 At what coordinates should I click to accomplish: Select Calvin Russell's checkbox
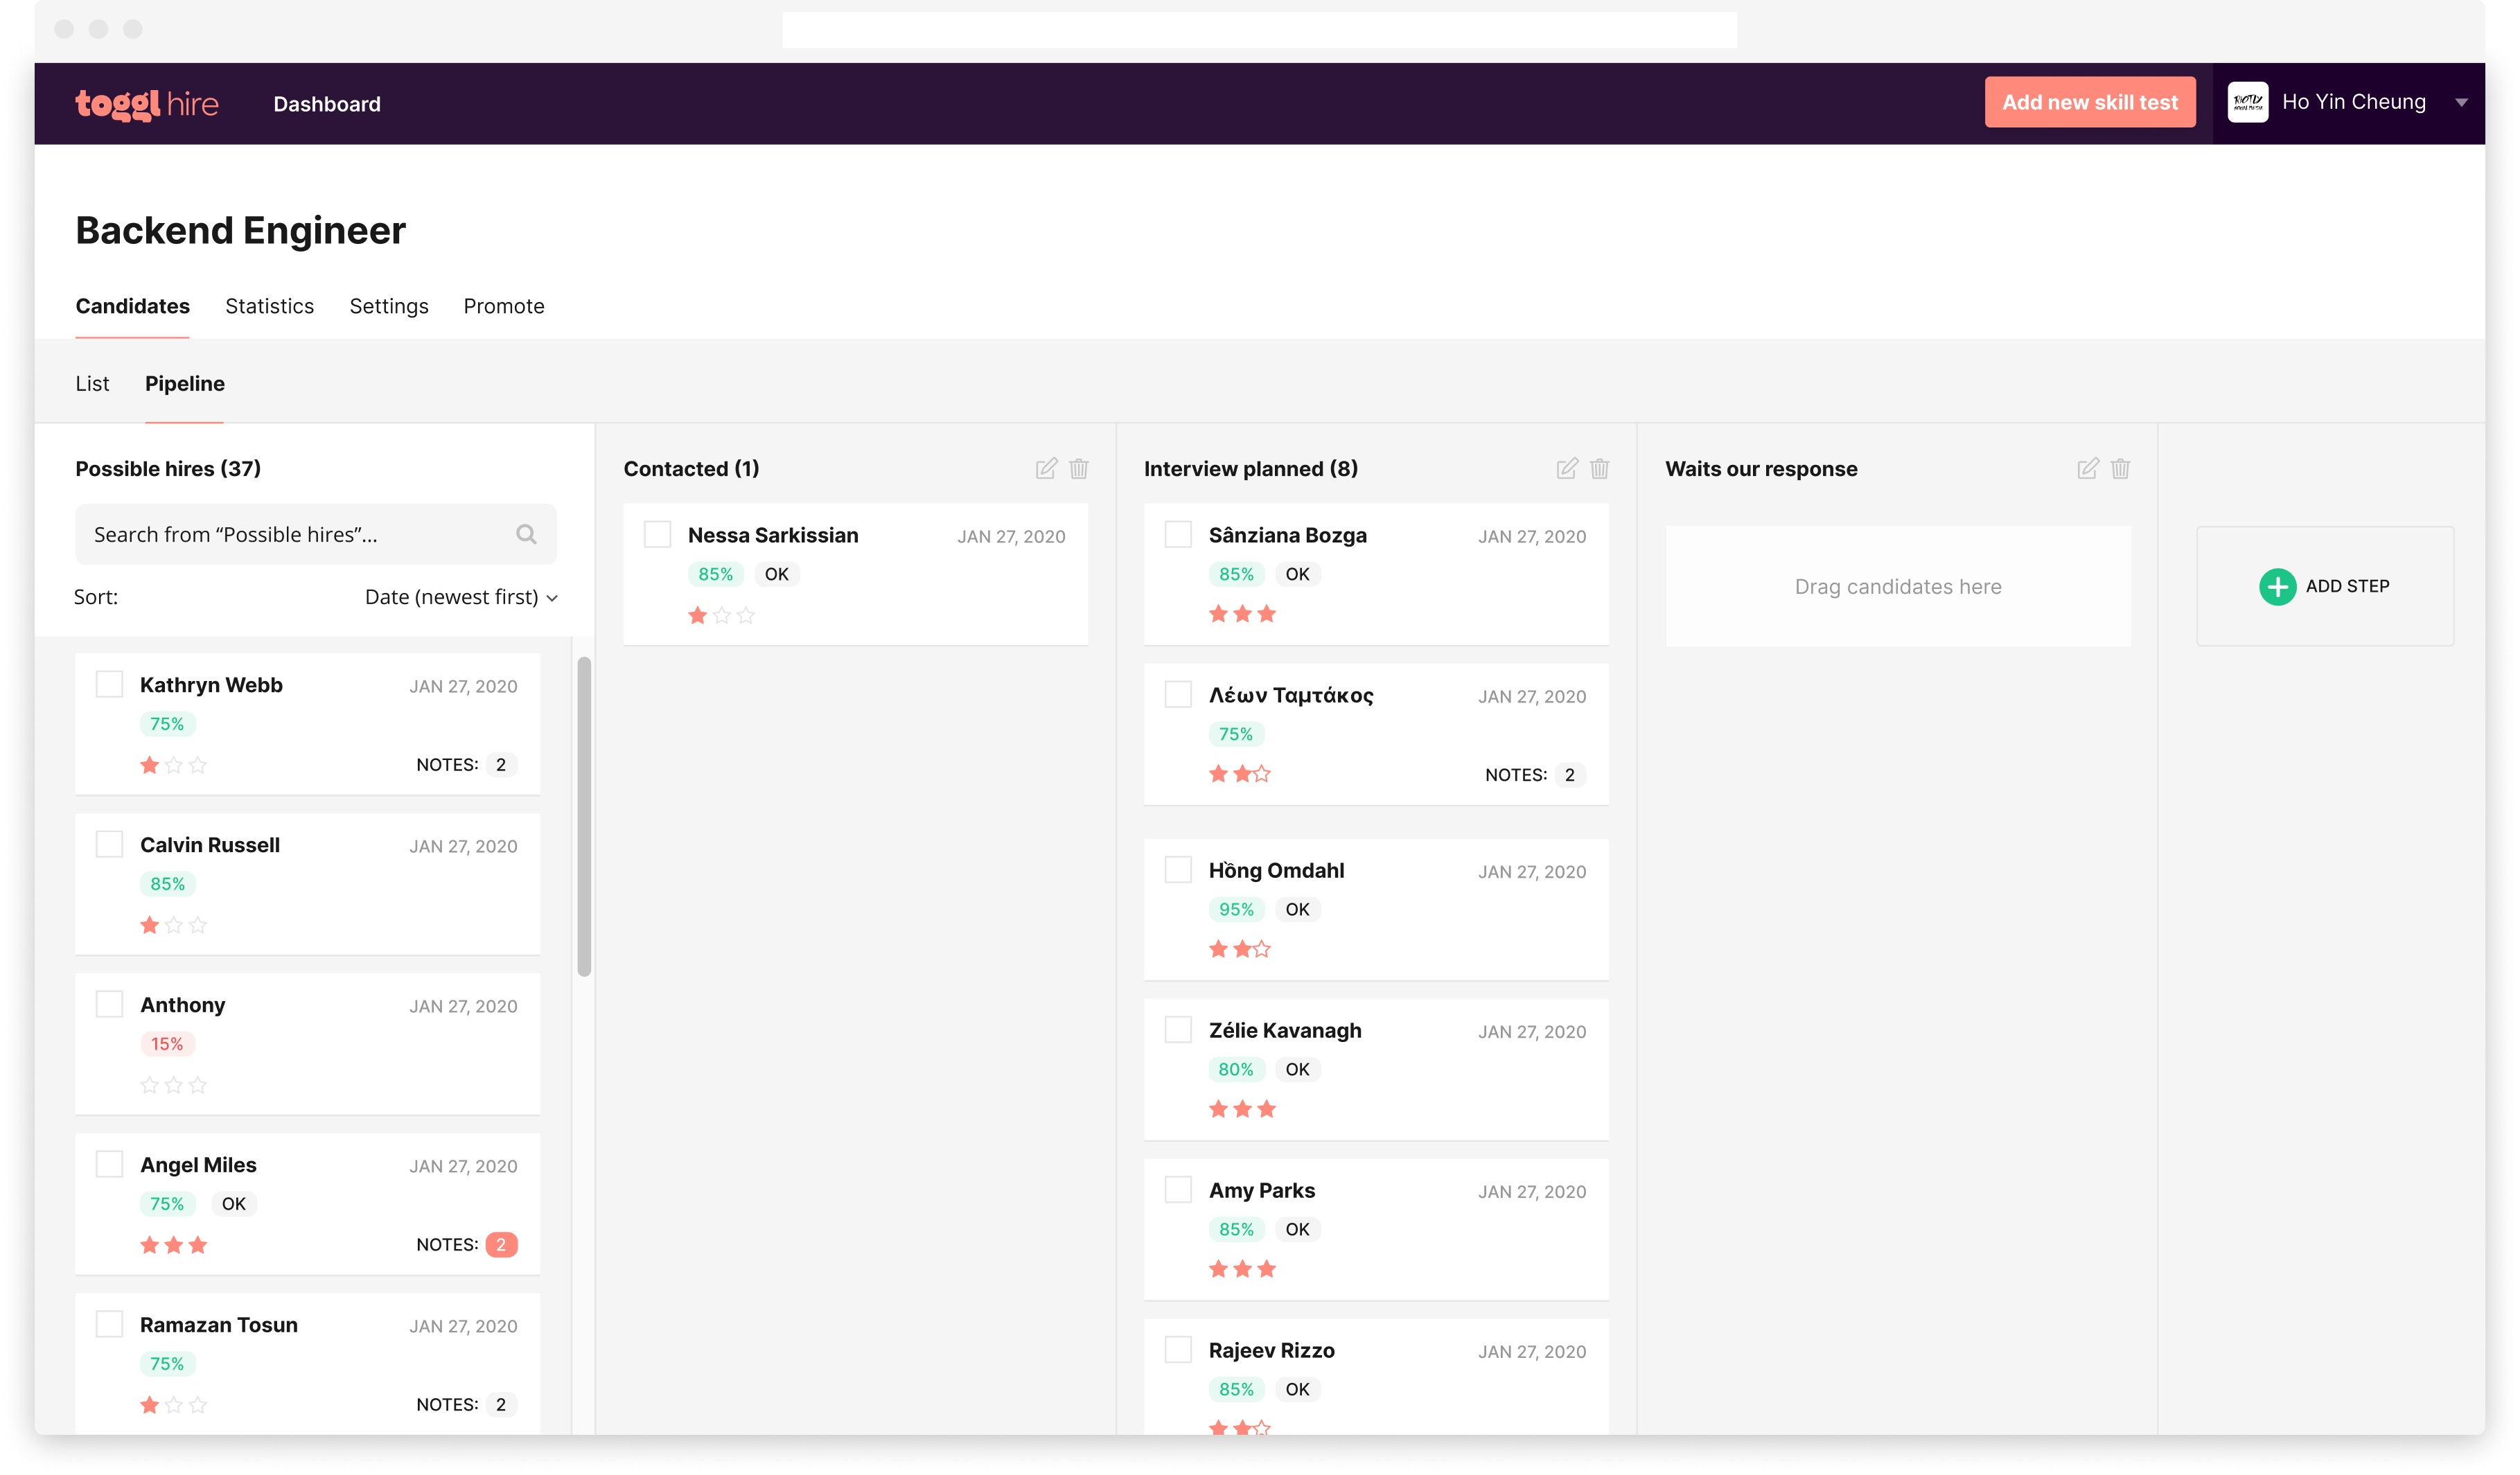click(x=109, y=844)
